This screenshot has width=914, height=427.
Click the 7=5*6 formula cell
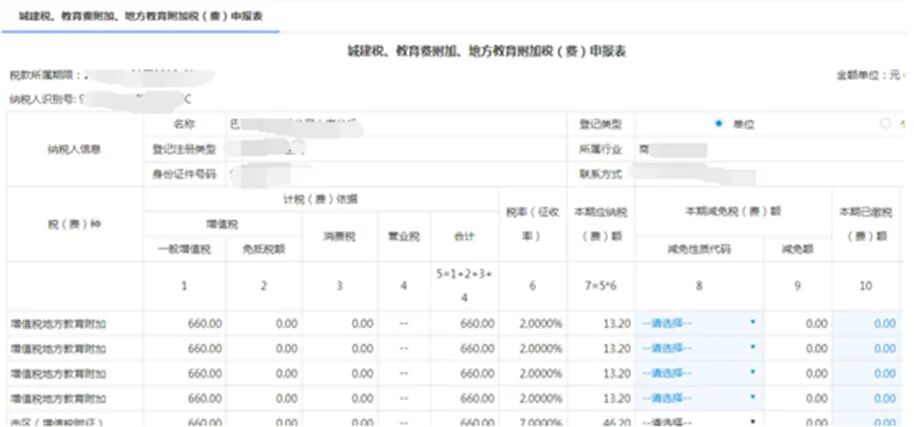(x=601, y=285)
